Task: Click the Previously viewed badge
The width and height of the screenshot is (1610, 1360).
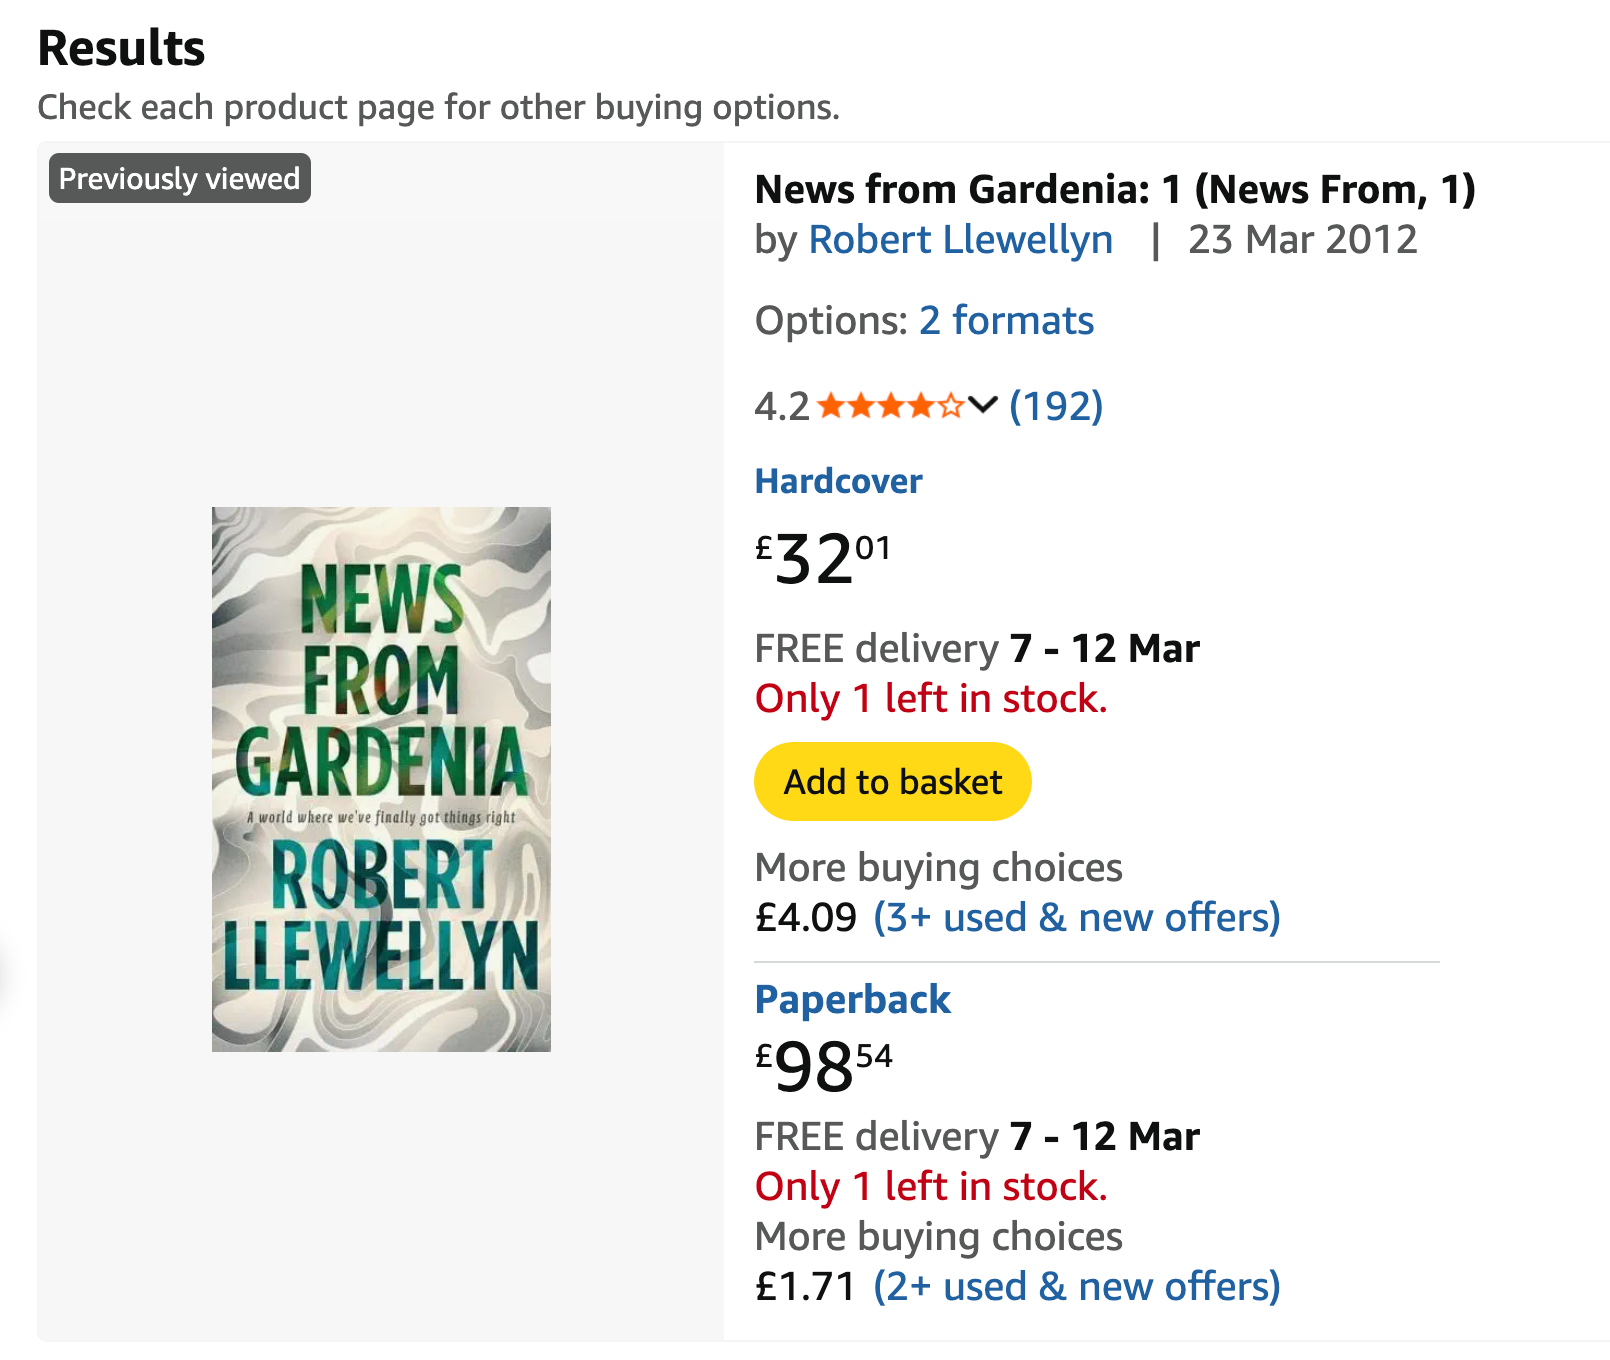Action: coord(180,179)
